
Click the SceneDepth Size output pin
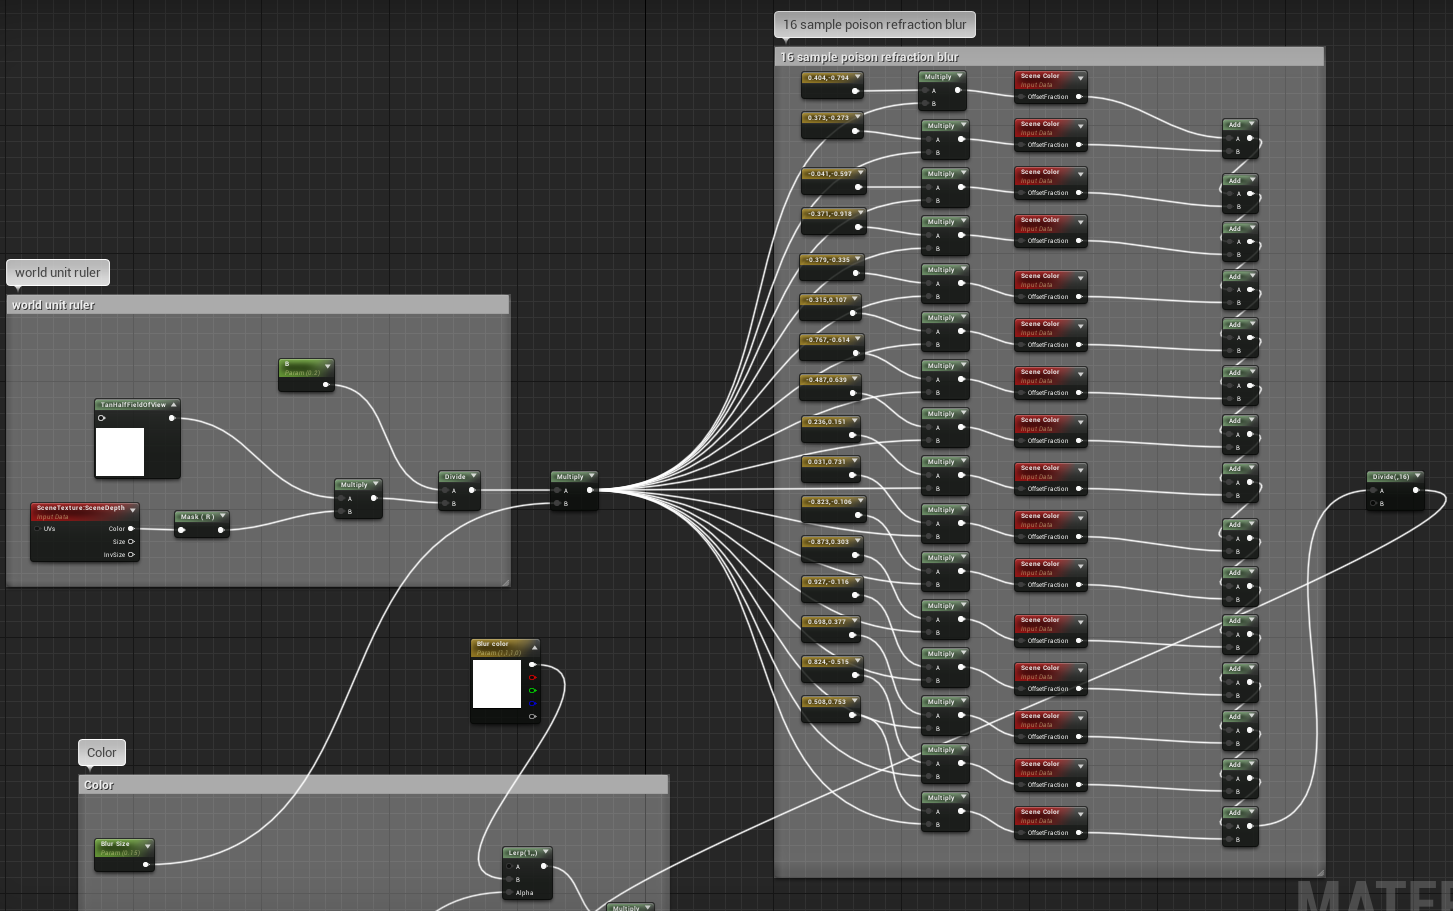[131, 542]
